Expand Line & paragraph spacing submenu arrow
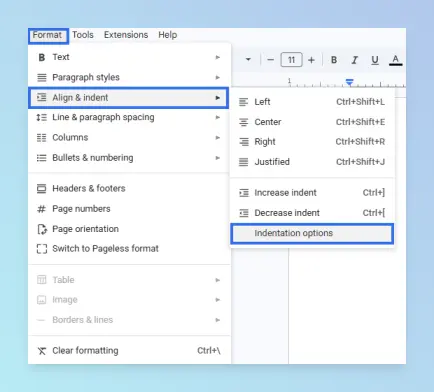Screen dimensions: 434x392 click(218, 117)
